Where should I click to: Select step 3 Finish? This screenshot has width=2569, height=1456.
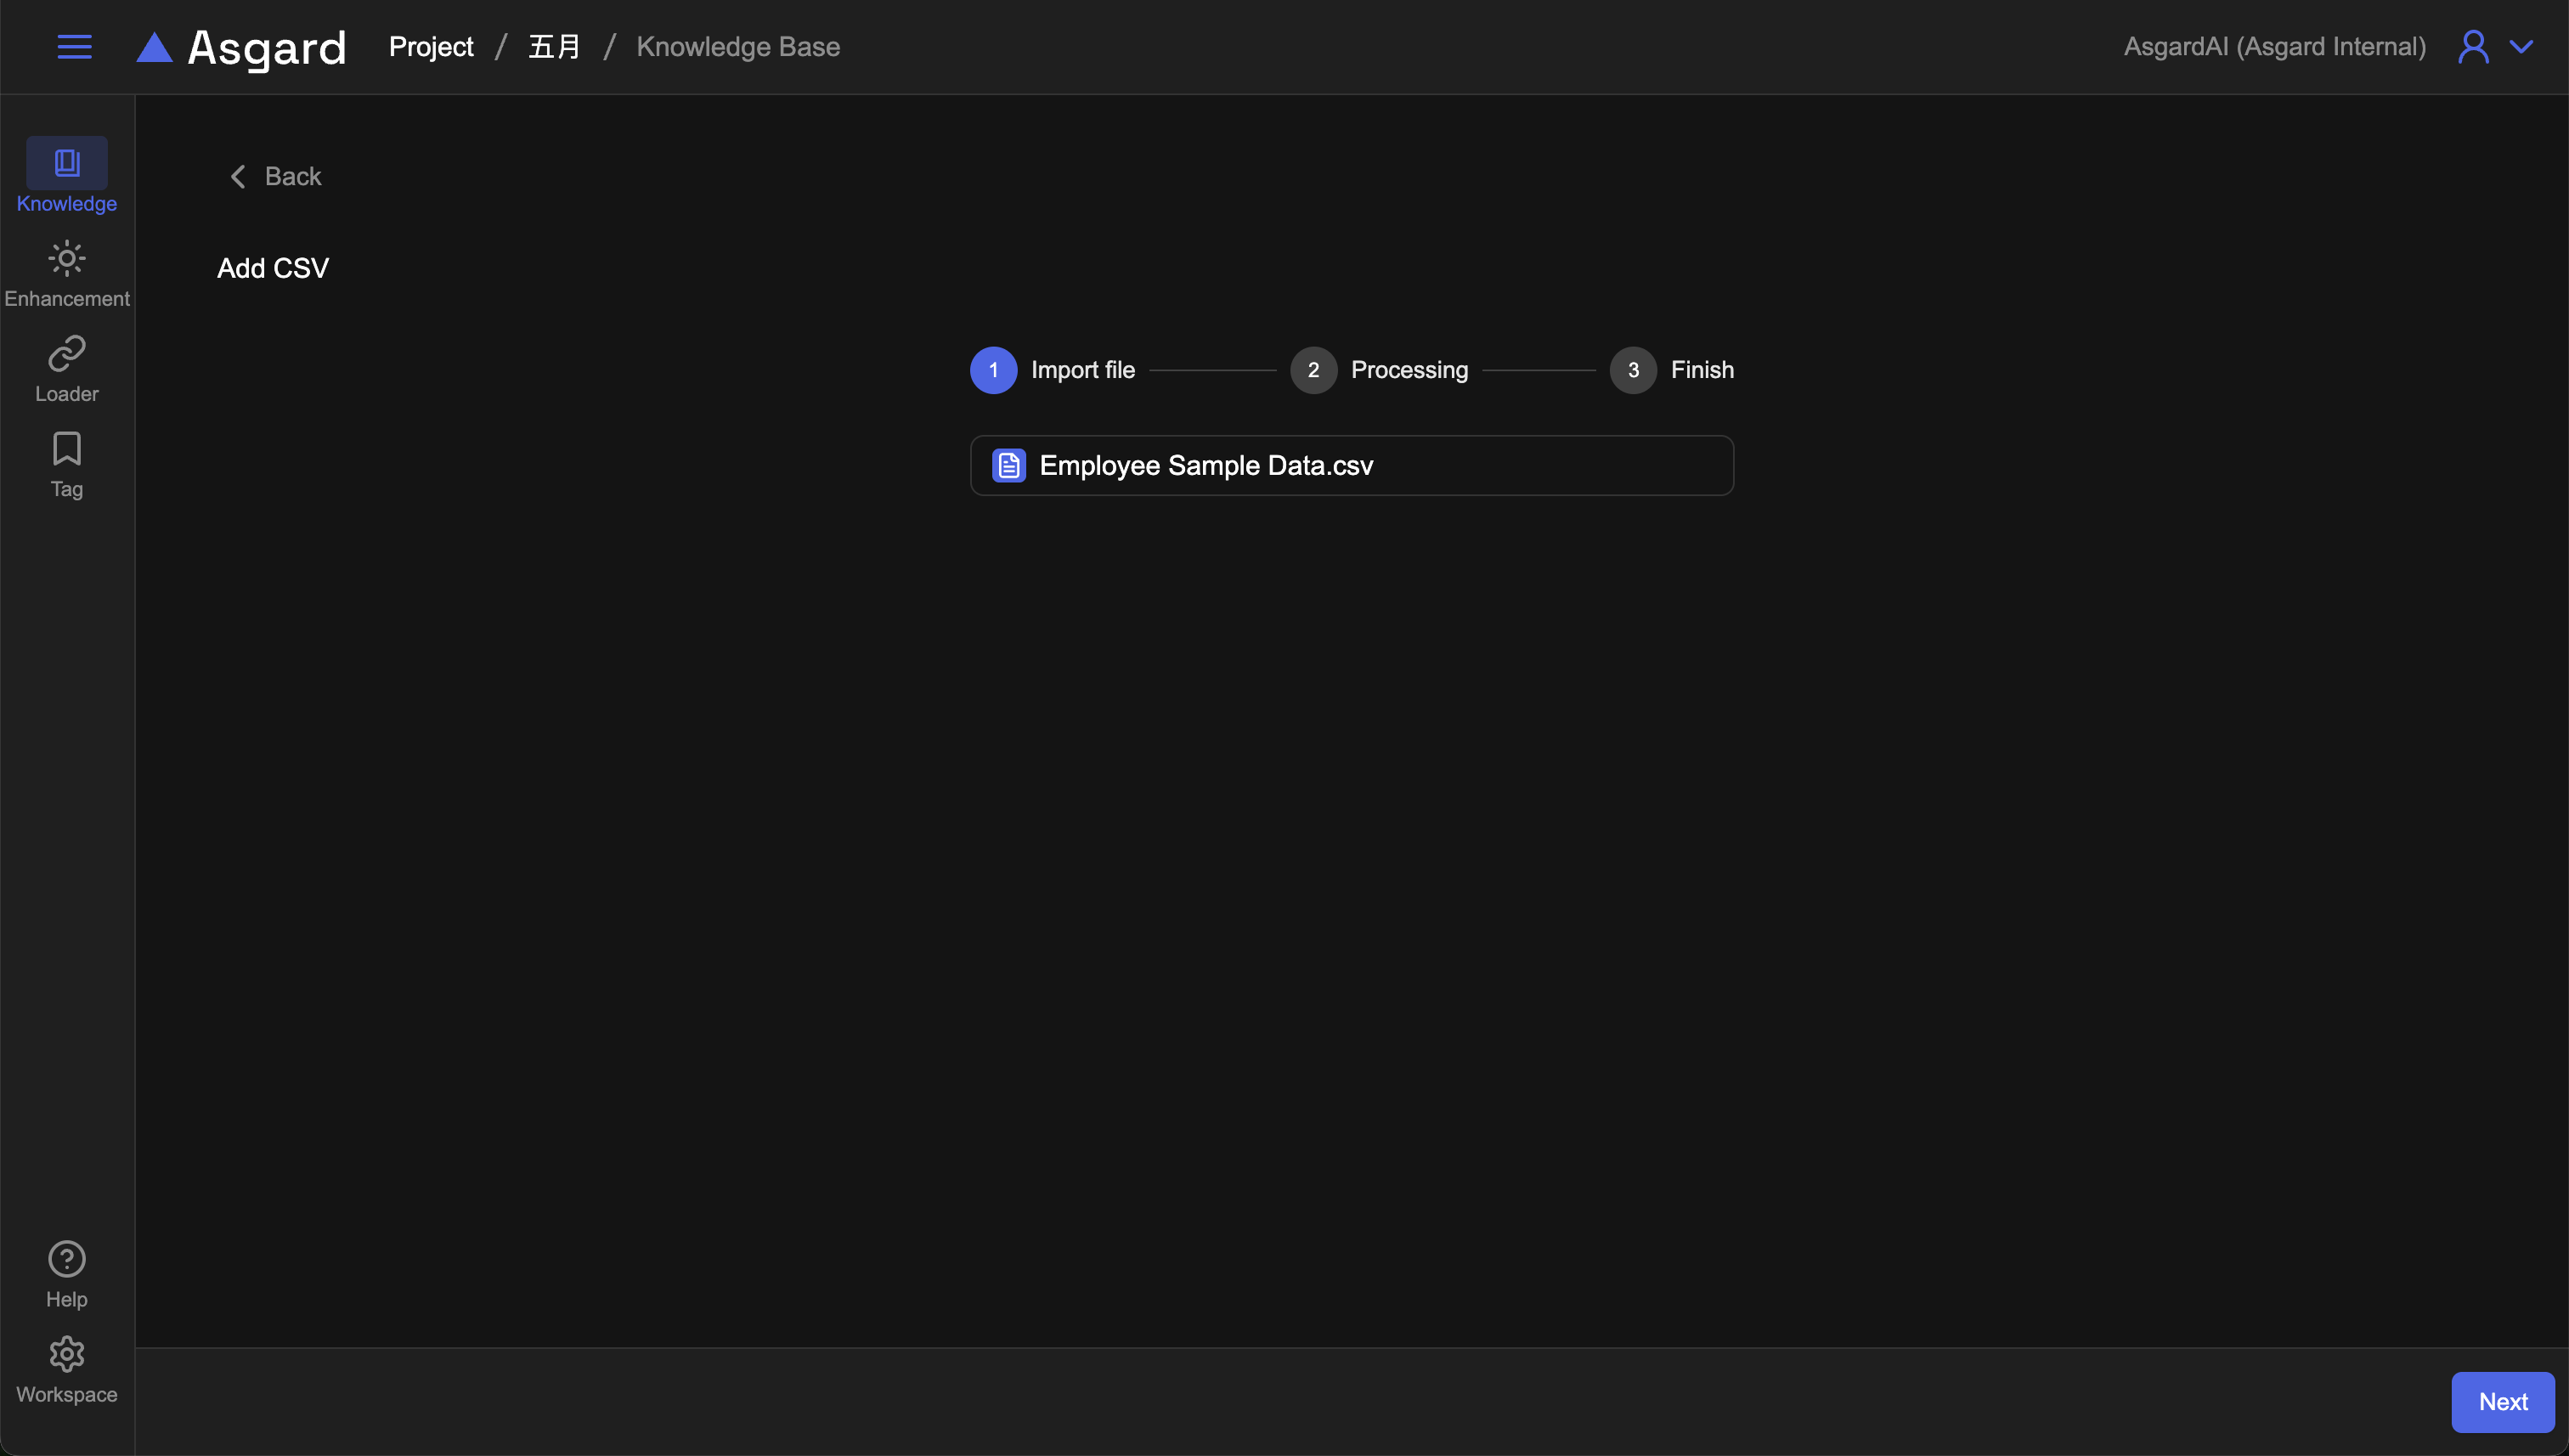(1633, 370)
